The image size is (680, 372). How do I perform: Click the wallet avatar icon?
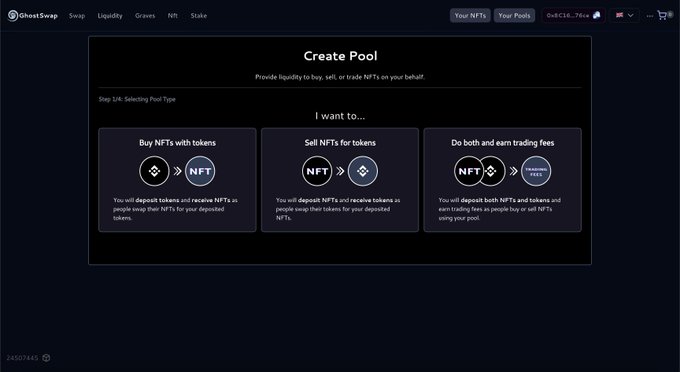pyautogui.click(x=597, y=16)
